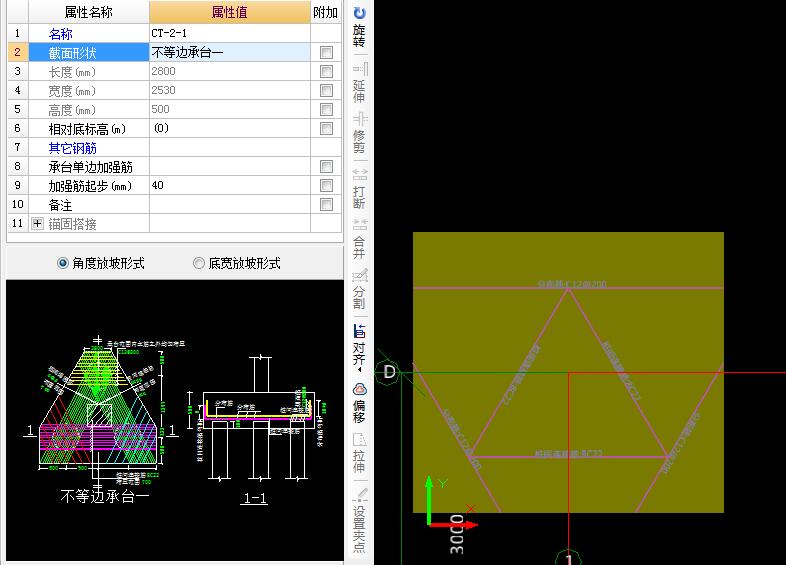Toggle the 附加 checkbox for 加强筋起步 row
786x565 pixels.
[x=326, y=185]
